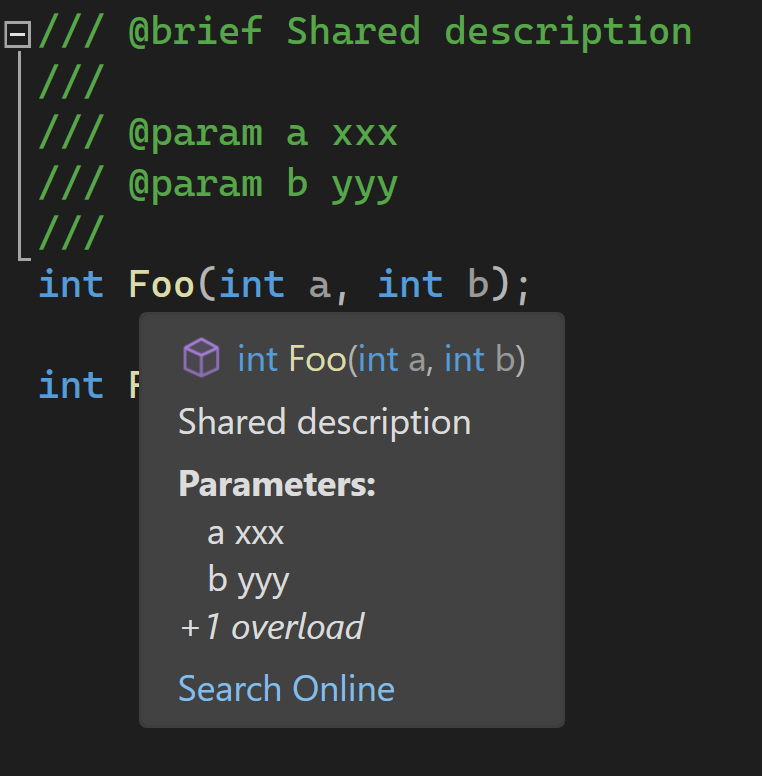Collapse the comment block outlining toggle
This screenshot has height=776, width=762.
click(18, 34)
